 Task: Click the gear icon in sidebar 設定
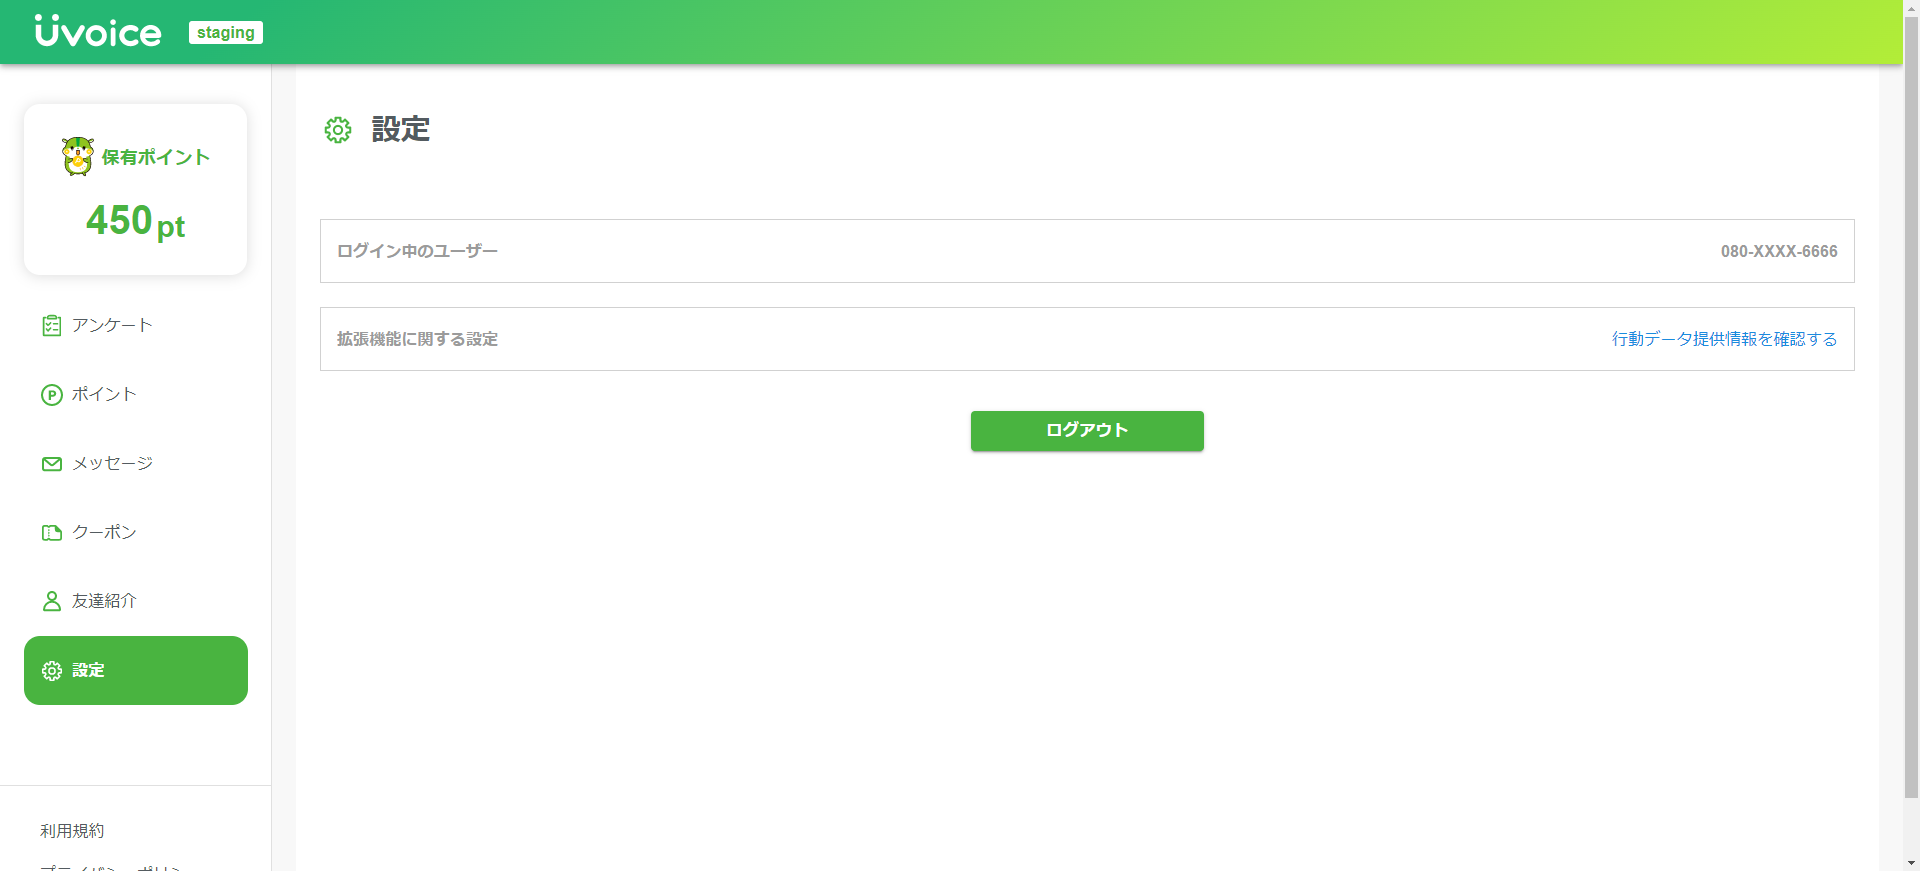(x=52, y=671)
